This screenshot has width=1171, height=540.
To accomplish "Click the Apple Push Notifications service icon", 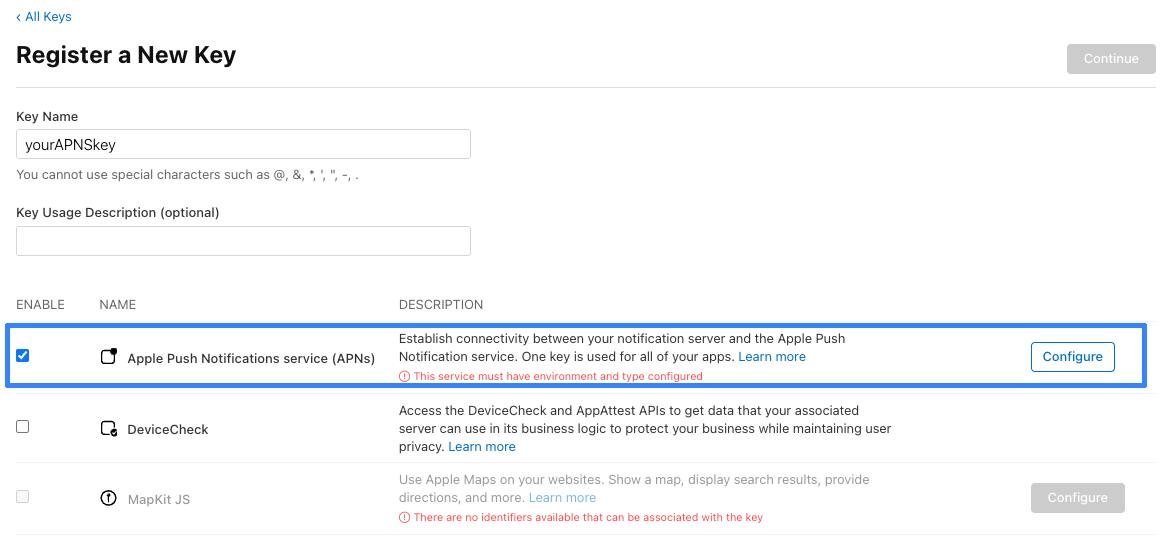I will pyautogui.click(x=109, y=357).
